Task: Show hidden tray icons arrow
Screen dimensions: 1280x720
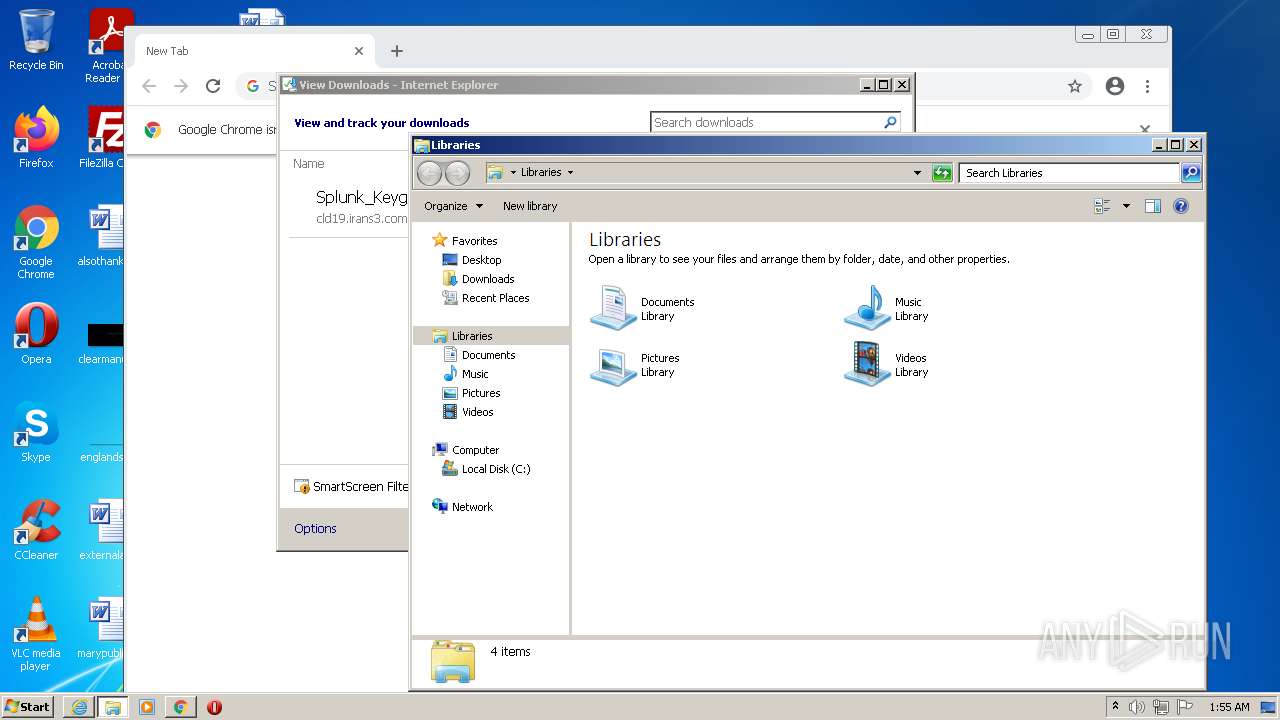Action: [x=1116, y=706]
